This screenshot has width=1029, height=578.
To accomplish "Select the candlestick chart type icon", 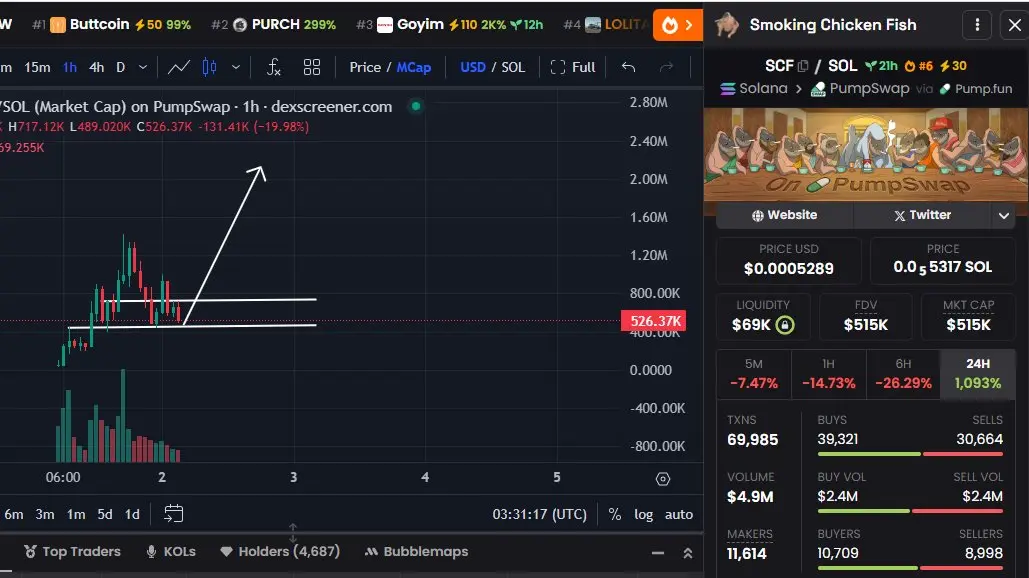I will coord(209,67).
